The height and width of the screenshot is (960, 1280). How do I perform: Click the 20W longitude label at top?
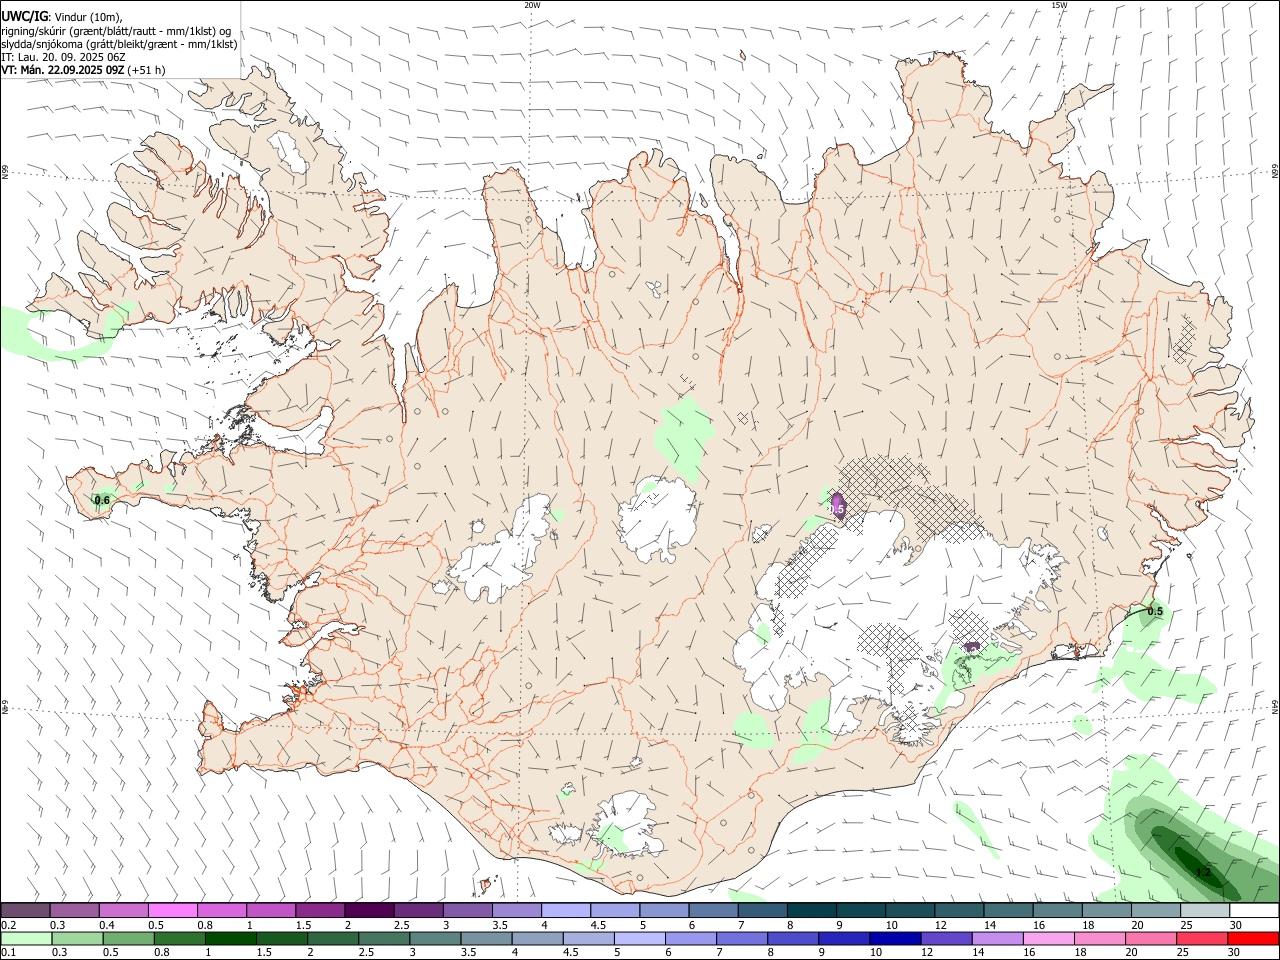click(532, 5)
